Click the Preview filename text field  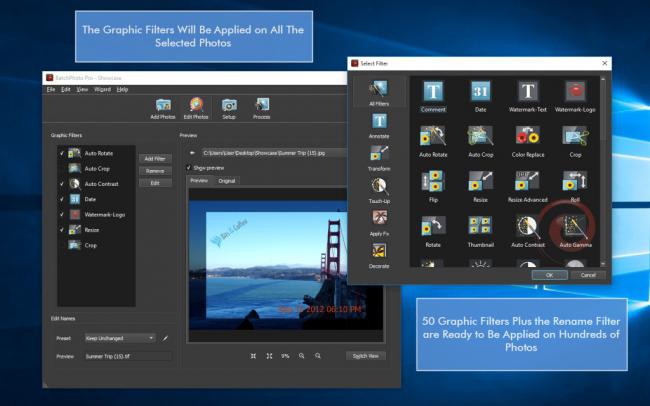click(x=127, y=355)
